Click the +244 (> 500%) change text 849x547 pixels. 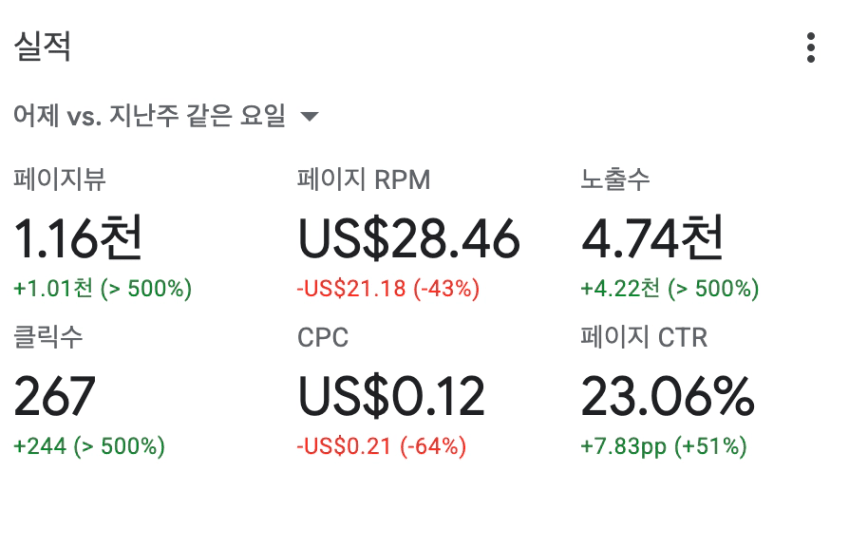[x=89, y=446]
